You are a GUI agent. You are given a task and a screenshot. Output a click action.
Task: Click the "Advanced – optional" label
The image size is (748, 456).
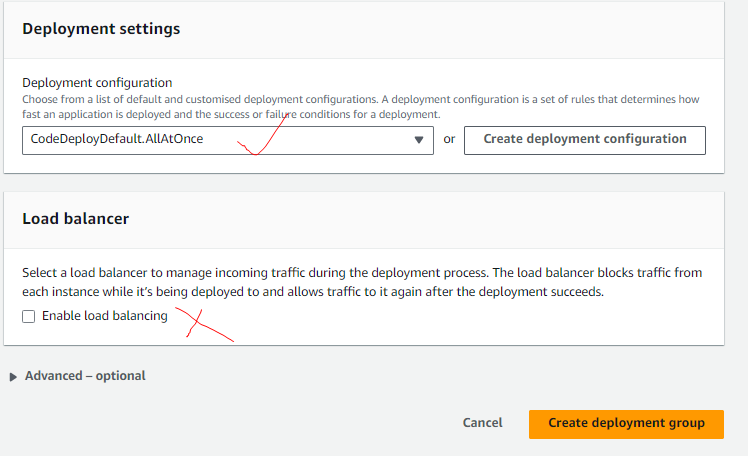click(x=85, y=376)
